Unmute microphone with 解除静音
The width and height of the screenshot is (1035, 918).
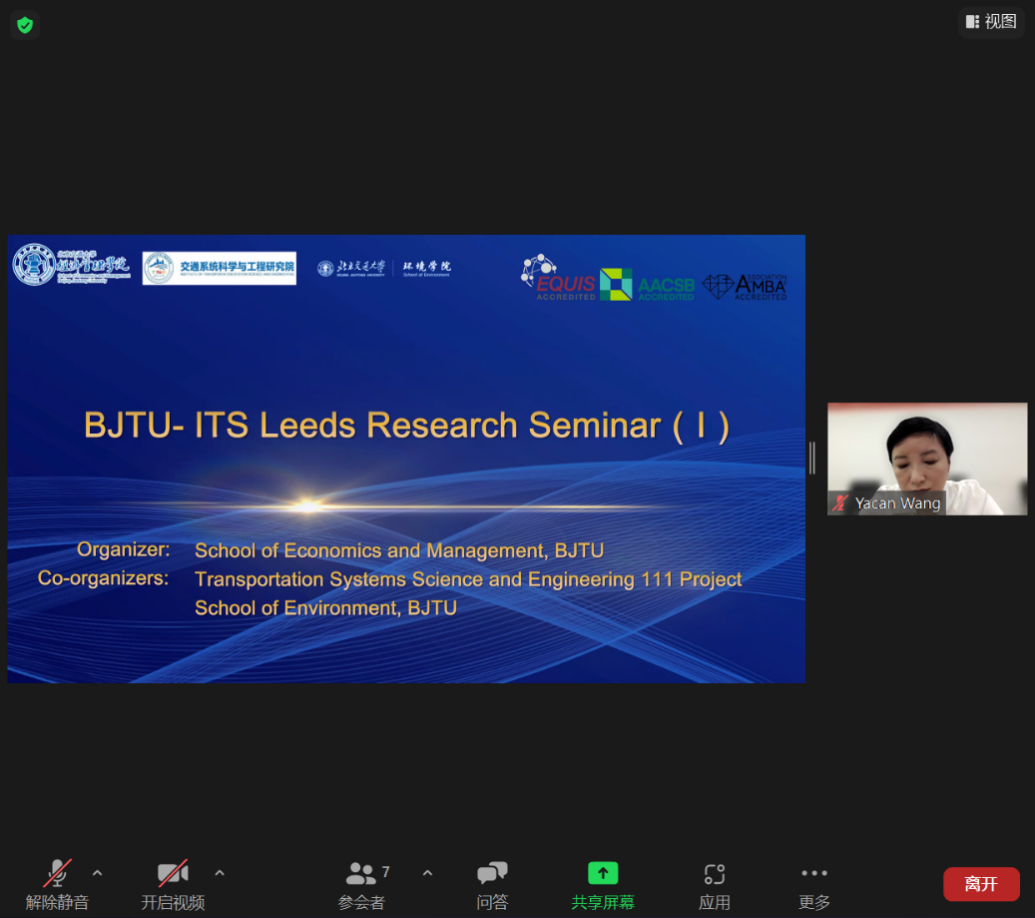click(57, 884)
